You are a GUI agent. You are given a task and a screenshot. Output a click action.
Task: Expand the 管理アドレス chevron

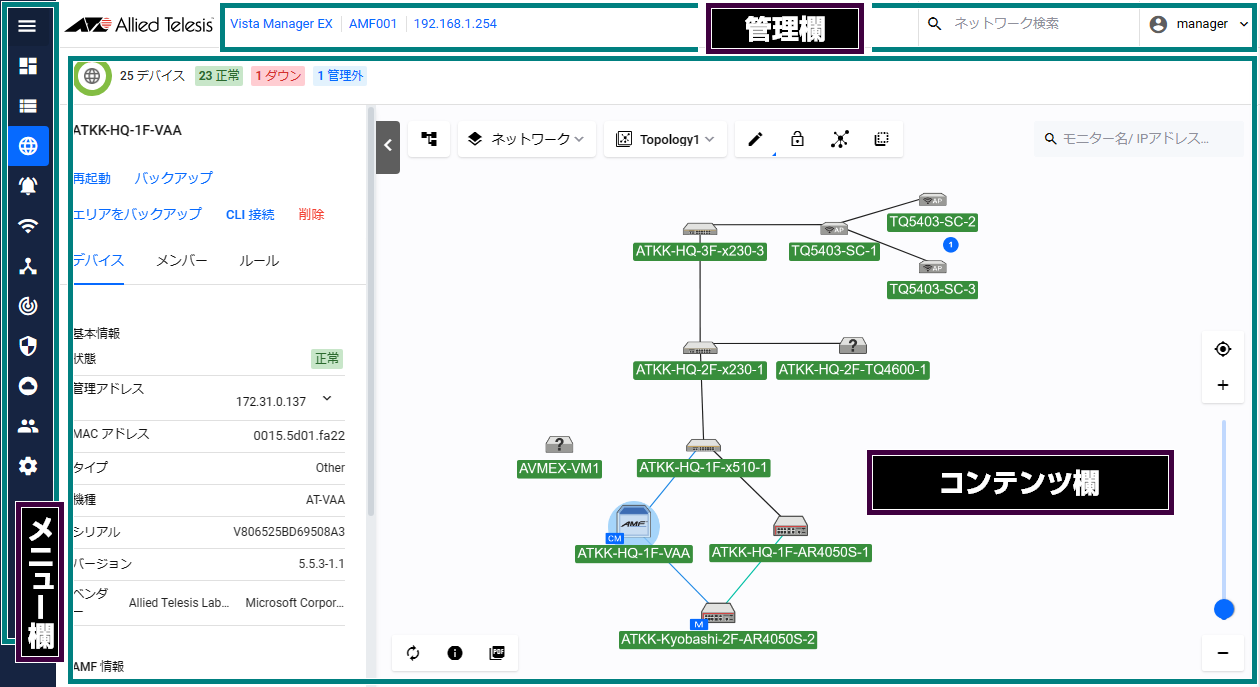click(326, 399)
